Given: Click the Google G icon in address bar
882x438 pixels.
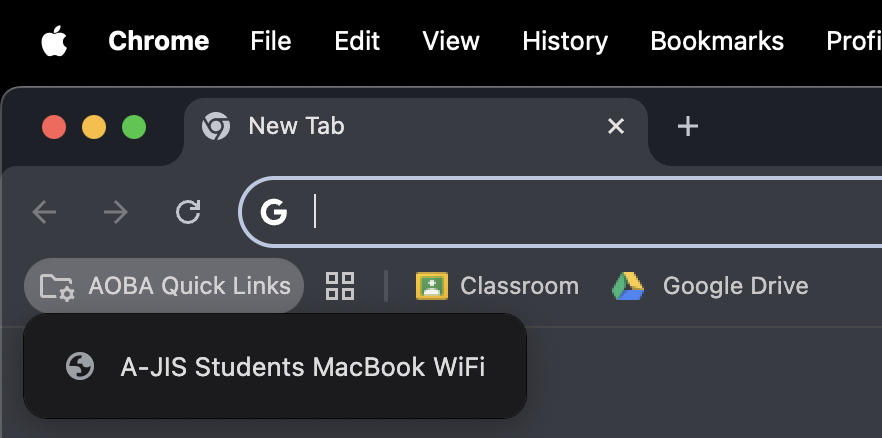Looking at the screenshot, I should click(x=274, y=211).
